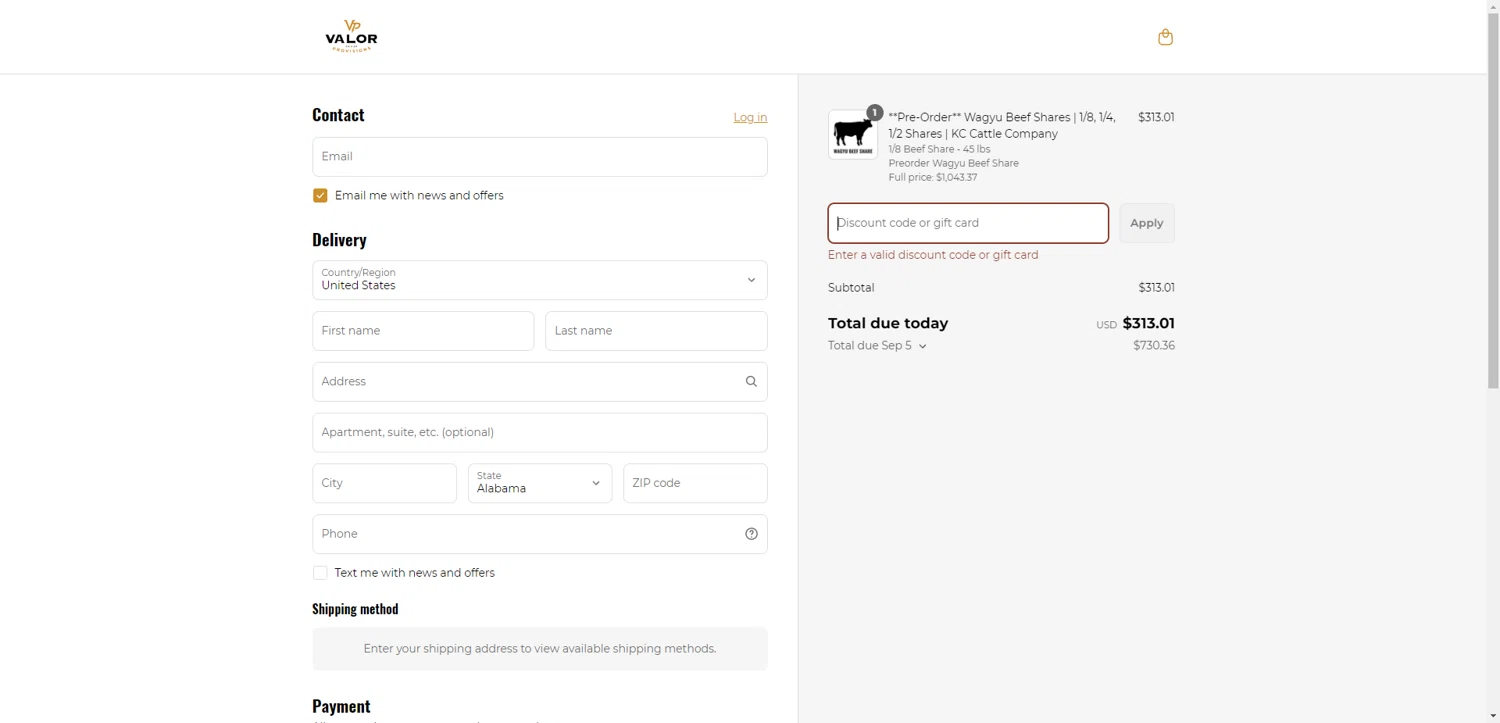Click the product quantity badge showing 1

pyautogui.click(x=874, y=113)
